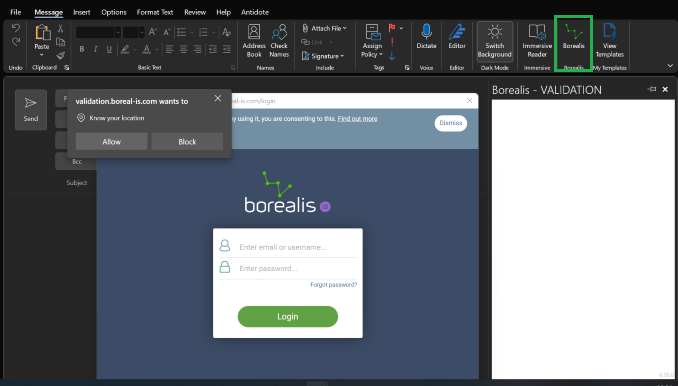The height and width of the screenshot is (386, 678).
Task: Click the Undo arrow icon
Action: (x=16, y=28)
